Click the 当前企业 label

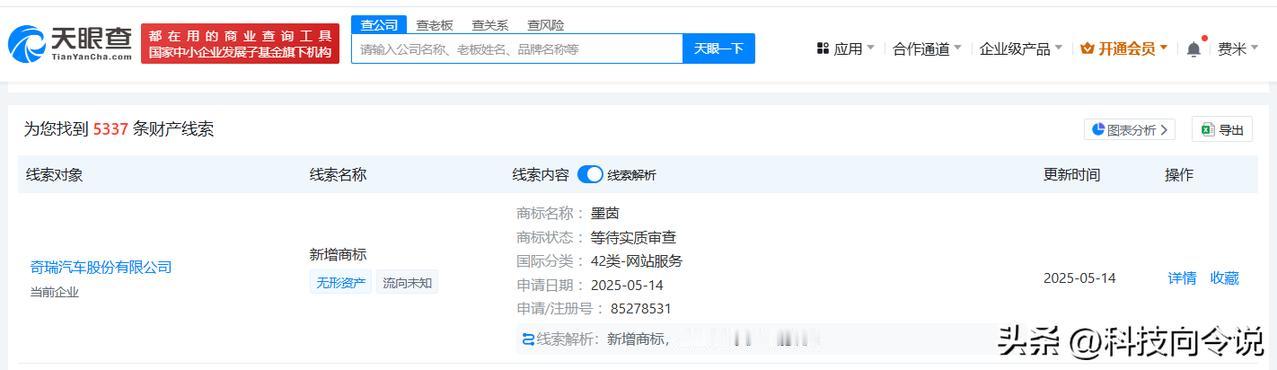54,292
